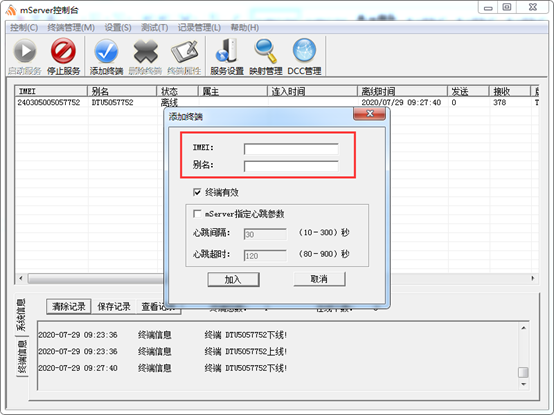This screenshot has width=554, height=415.
Task: Click the 加入 button in dialog
Action: pyautogui.click(x=233, y=279)
